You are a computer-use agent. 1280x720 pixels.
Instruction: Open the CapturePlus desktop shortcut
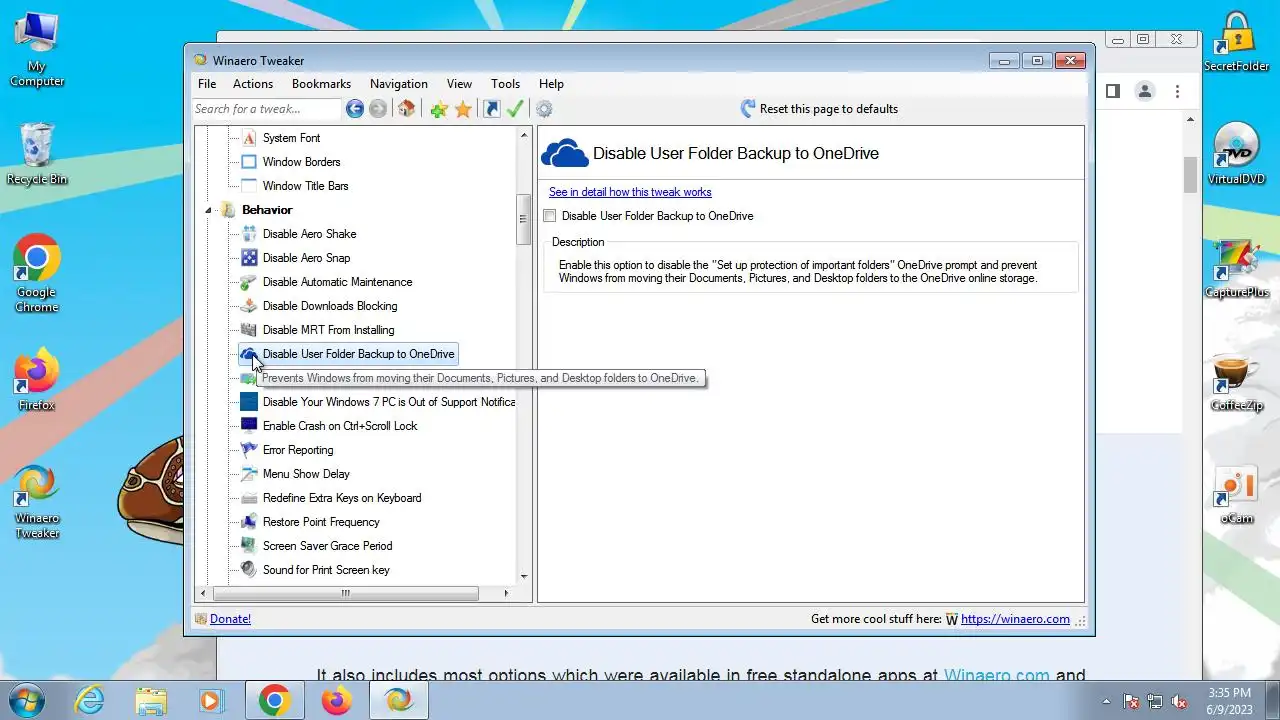click(x=1237, y=269)
